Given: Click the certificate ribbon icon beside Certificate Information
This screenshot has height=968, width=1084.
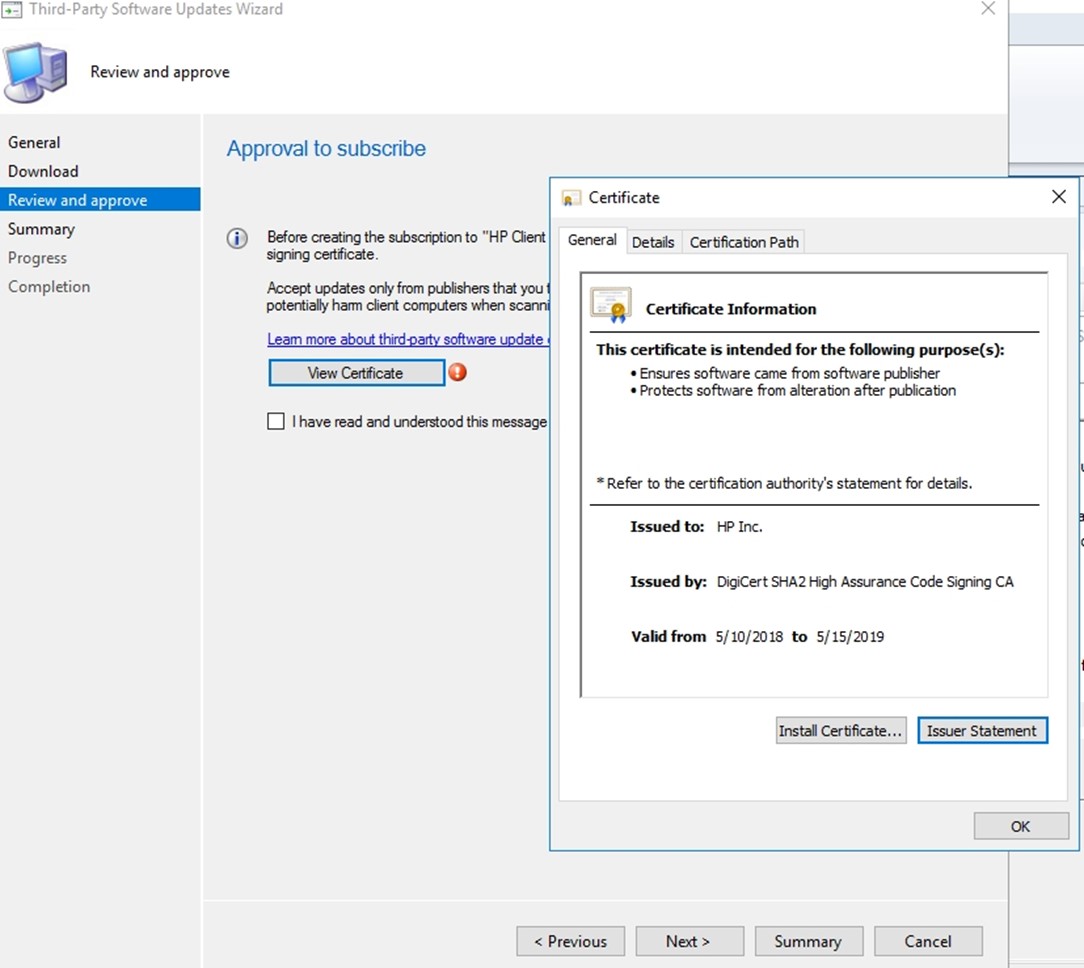Looking at the screenshot, I should coord(611,305).
